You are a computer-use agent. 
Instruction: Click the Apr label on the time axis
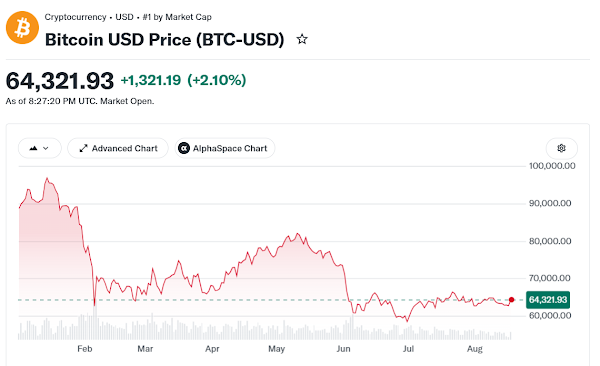(x=212, y=349)
